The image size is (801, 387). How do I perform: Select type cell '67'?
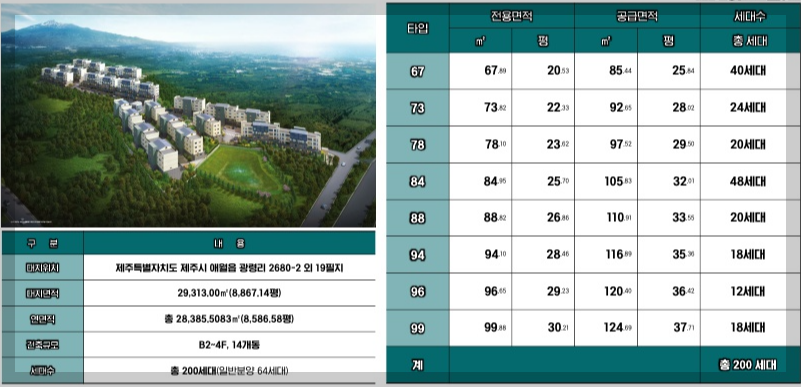[417, 71]
